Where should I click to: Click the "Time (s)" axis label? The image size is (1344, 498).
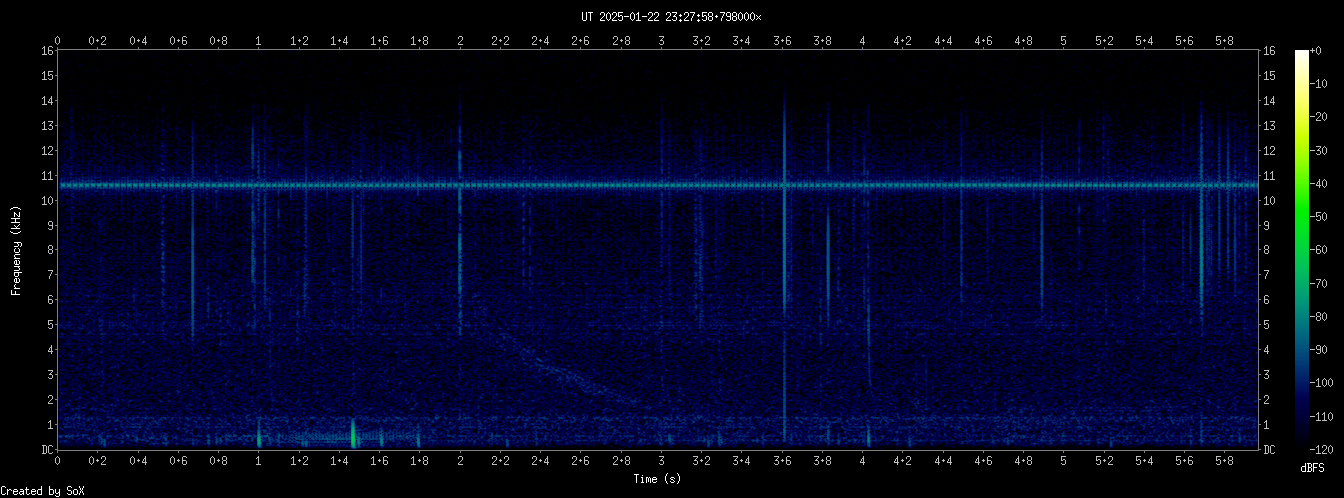point(659,479)
